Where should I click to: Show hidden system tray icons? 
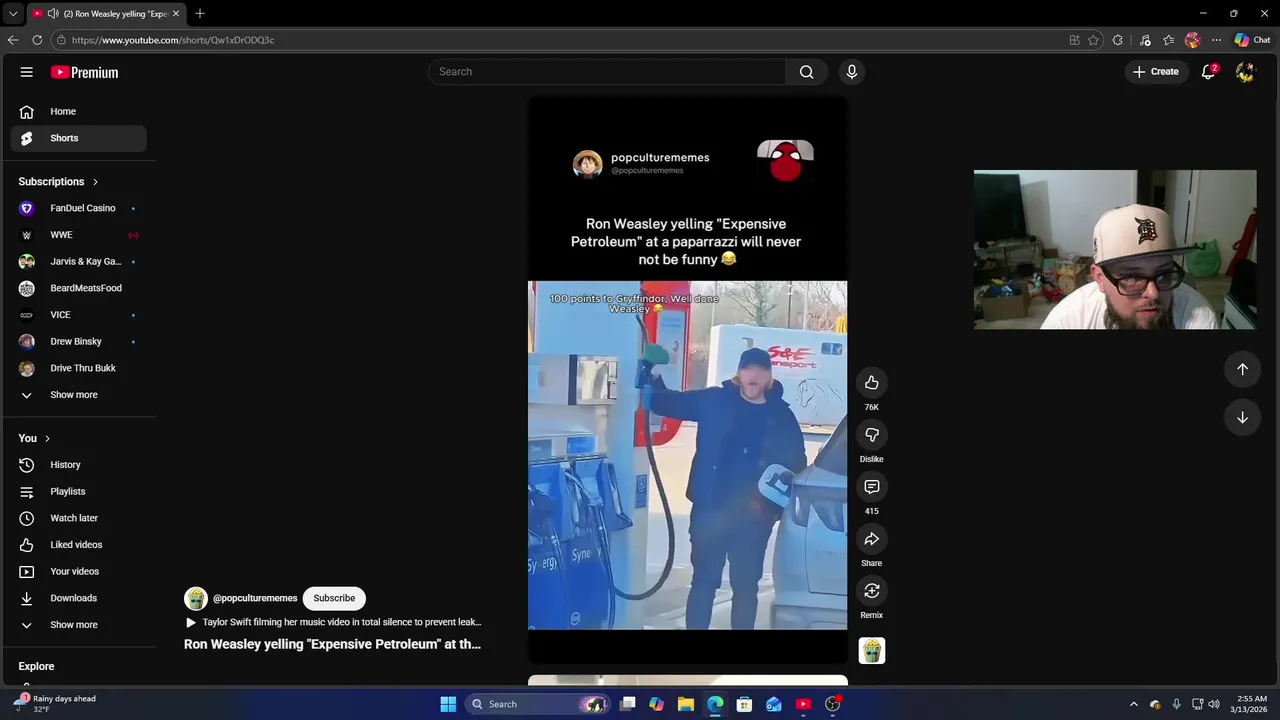[1133, 704]
